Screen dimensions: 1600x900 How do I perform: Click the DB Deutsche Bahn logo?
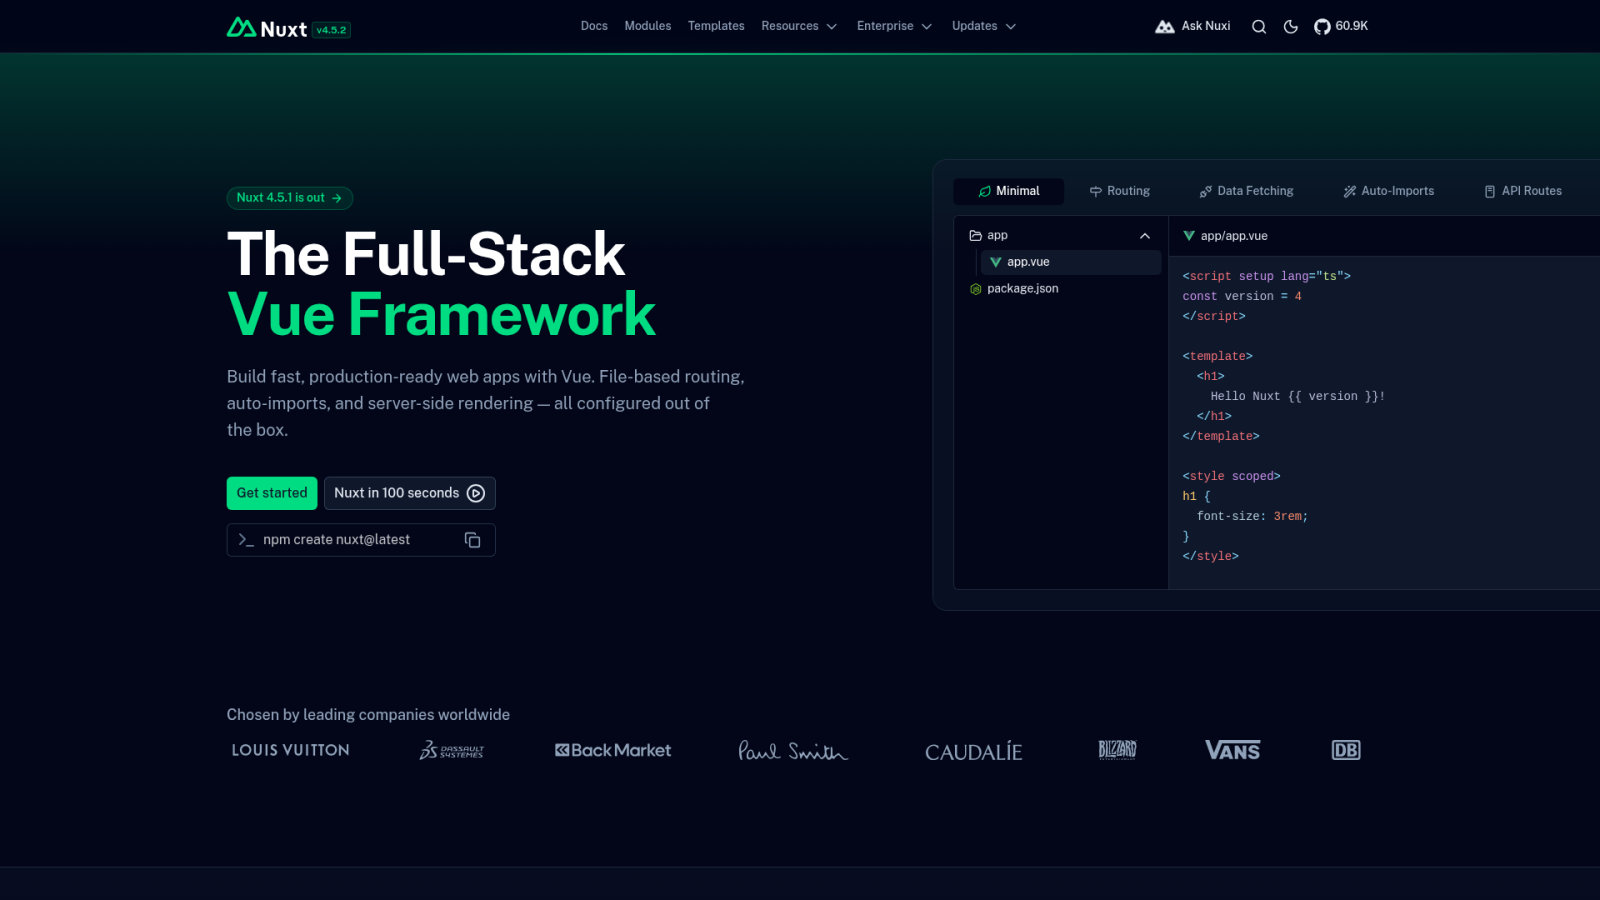click(1346, 750)
